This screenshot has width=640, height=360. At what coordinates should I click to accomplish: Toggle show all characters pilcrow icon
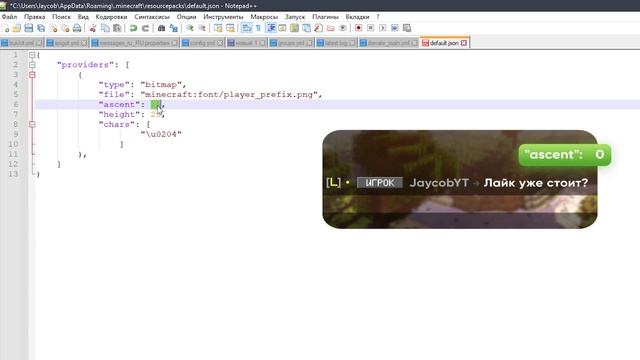(258, 28)
